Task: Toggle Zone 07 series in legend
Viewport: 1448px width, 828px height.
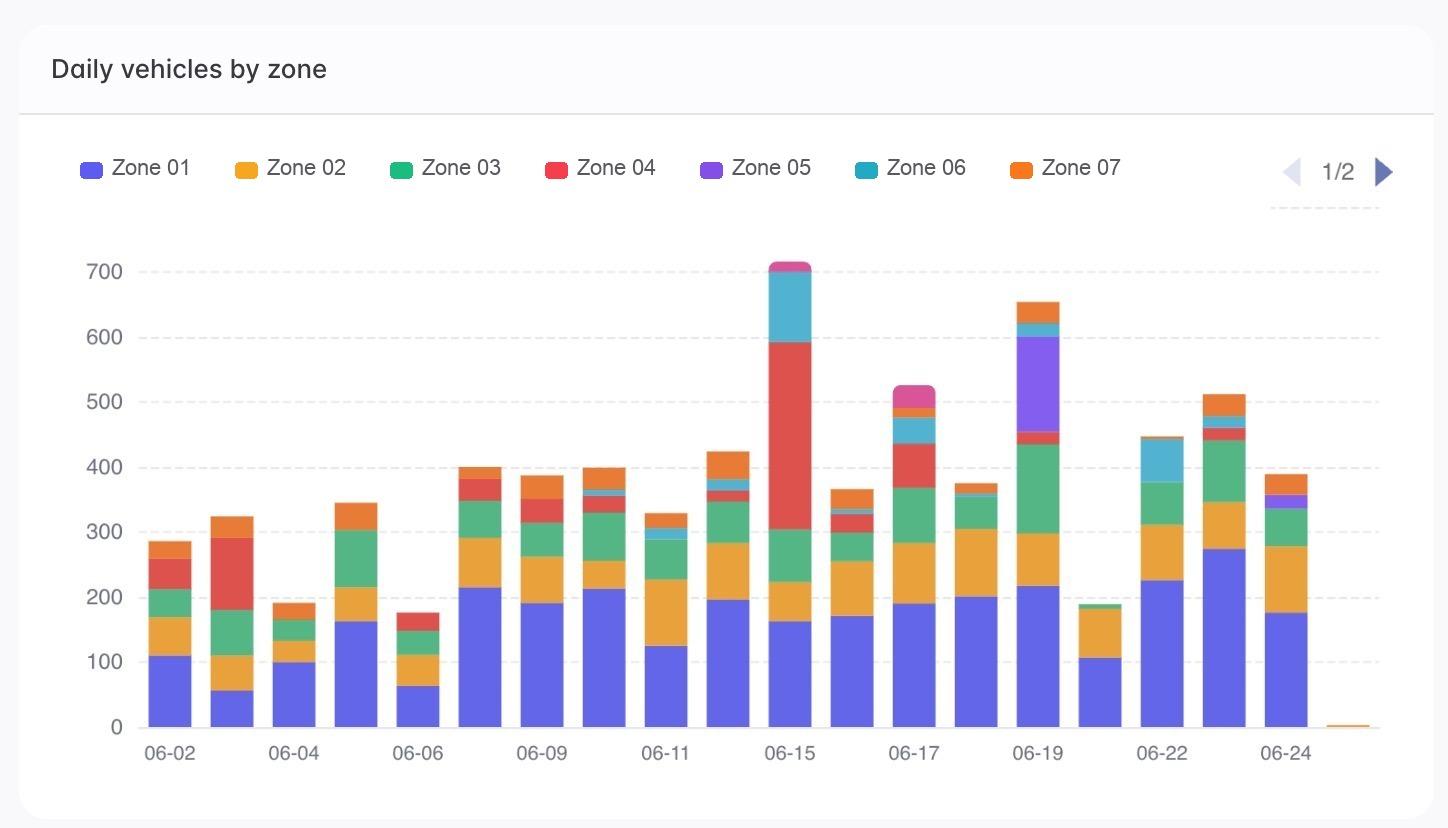Action: tap(1065, 168)
